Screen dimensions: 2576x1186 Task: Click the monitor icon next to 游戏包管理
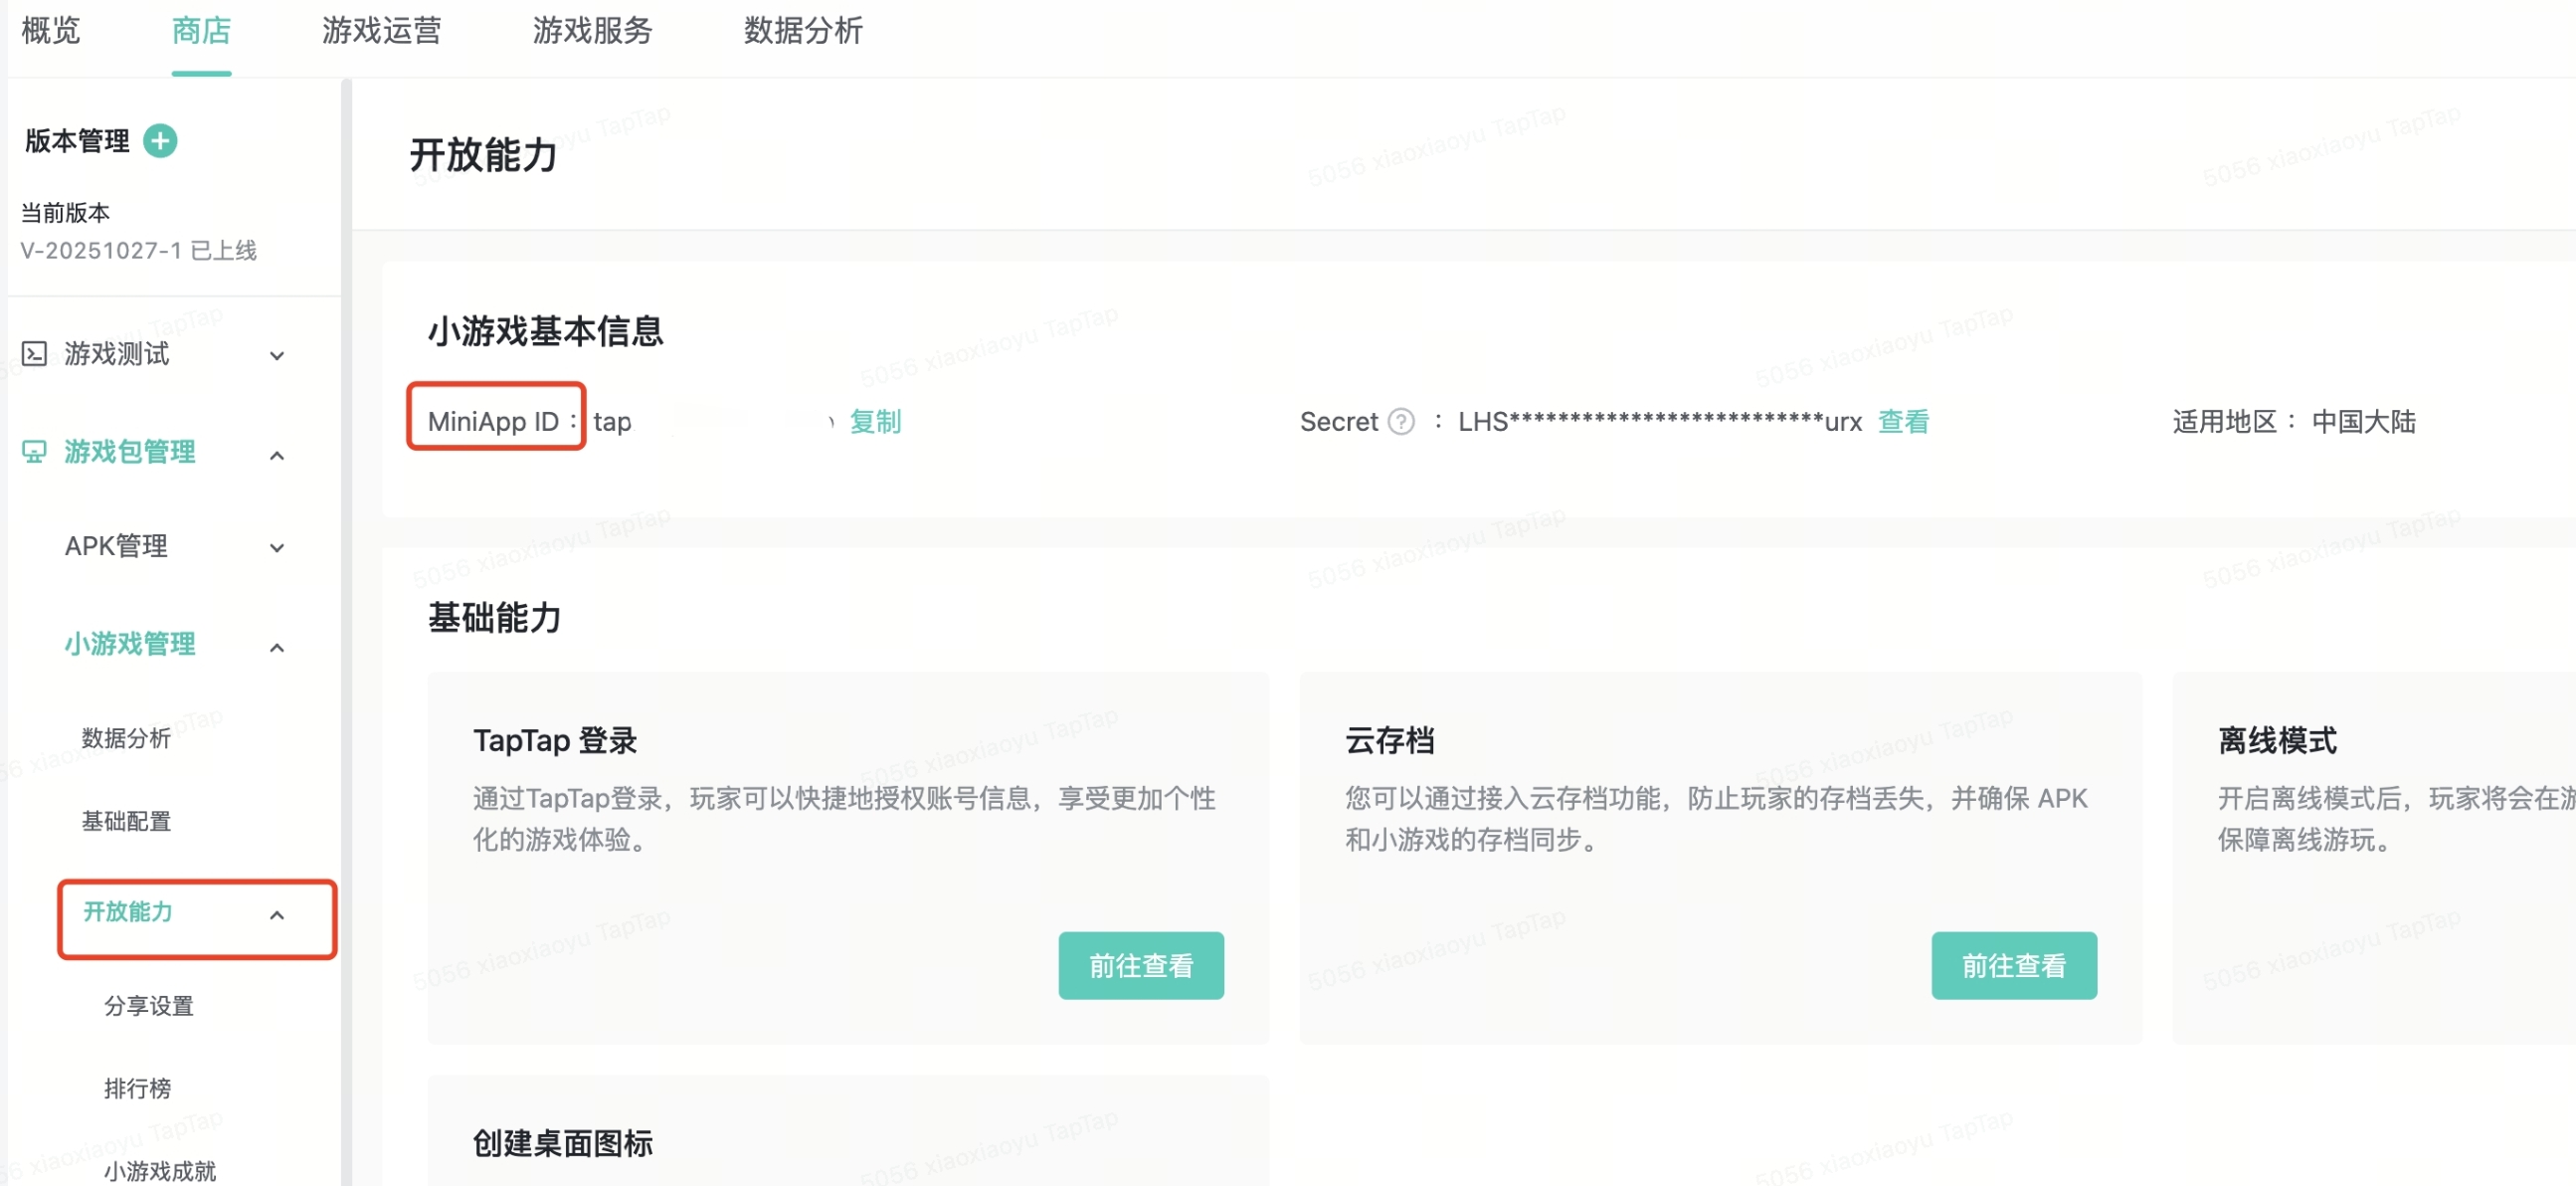34,452
